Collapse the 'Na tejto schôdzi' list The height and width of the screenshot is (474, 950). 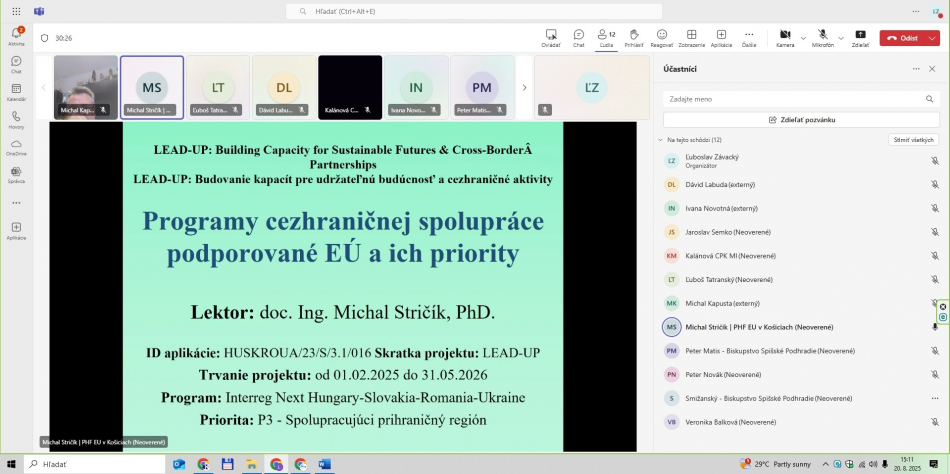click(660, 140)
